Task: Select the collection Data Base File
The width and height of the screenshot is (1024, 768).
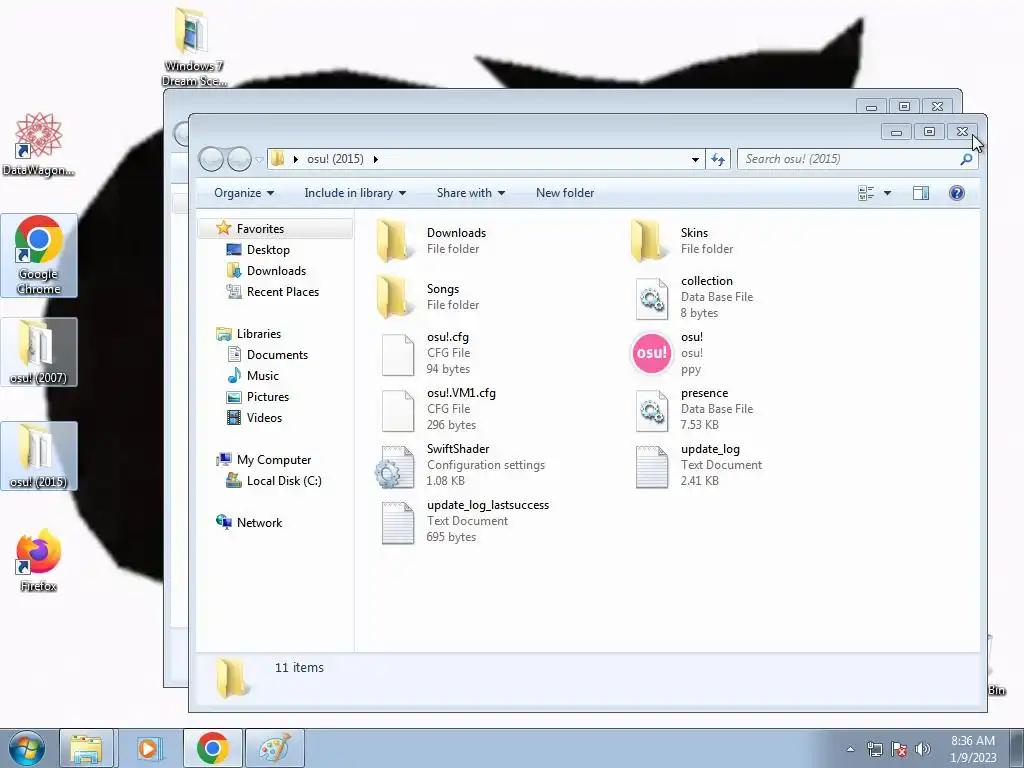Action: [693, 296]
